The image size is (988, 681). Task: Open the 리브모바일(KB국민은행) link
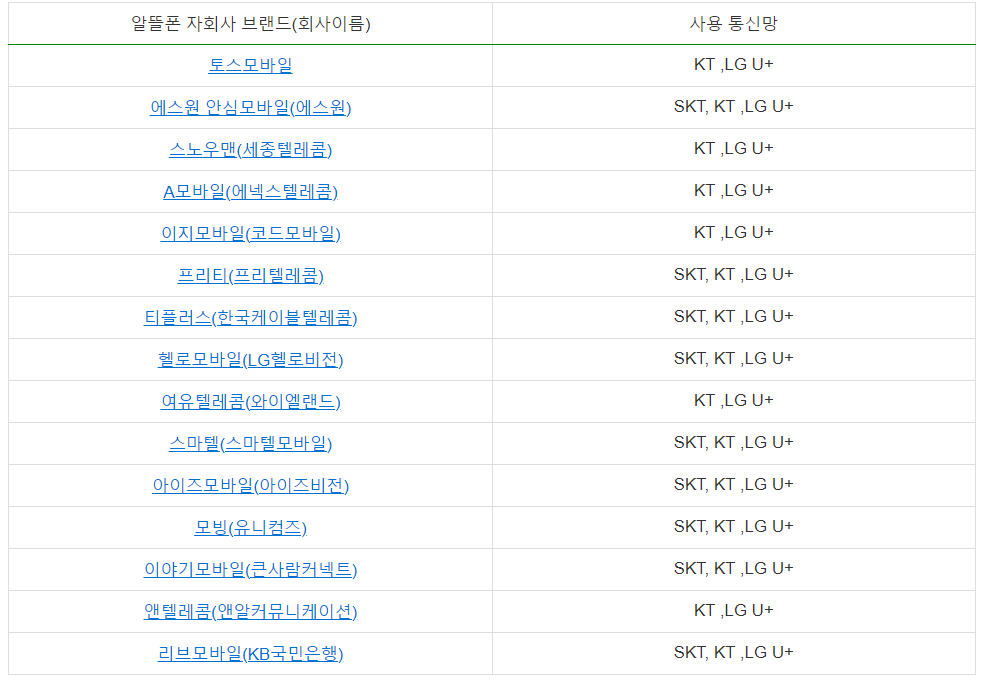(x=250, y=653)
